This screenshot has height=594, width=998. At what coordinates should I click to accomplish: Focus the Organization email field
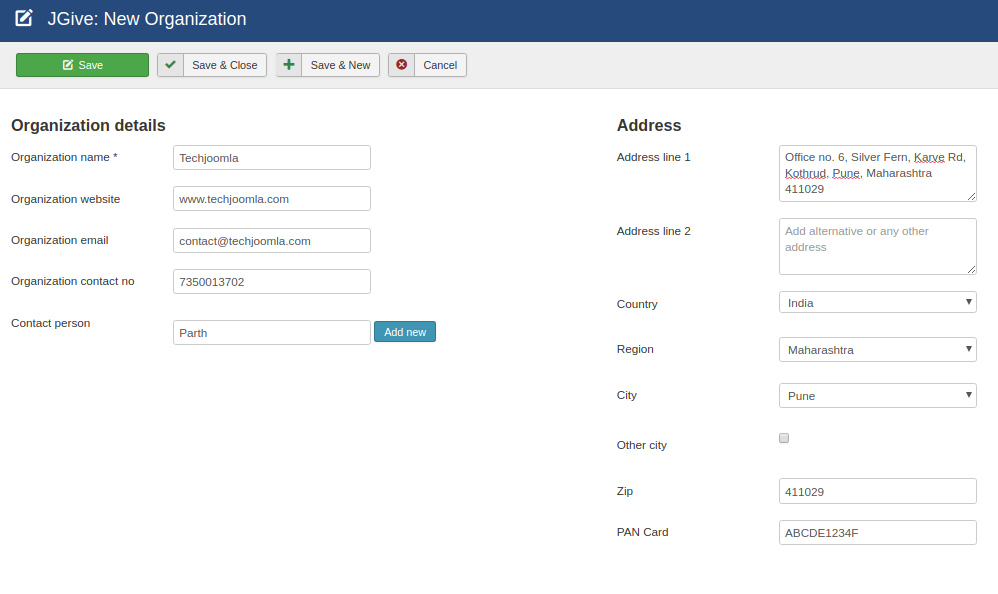click(272, 241)
